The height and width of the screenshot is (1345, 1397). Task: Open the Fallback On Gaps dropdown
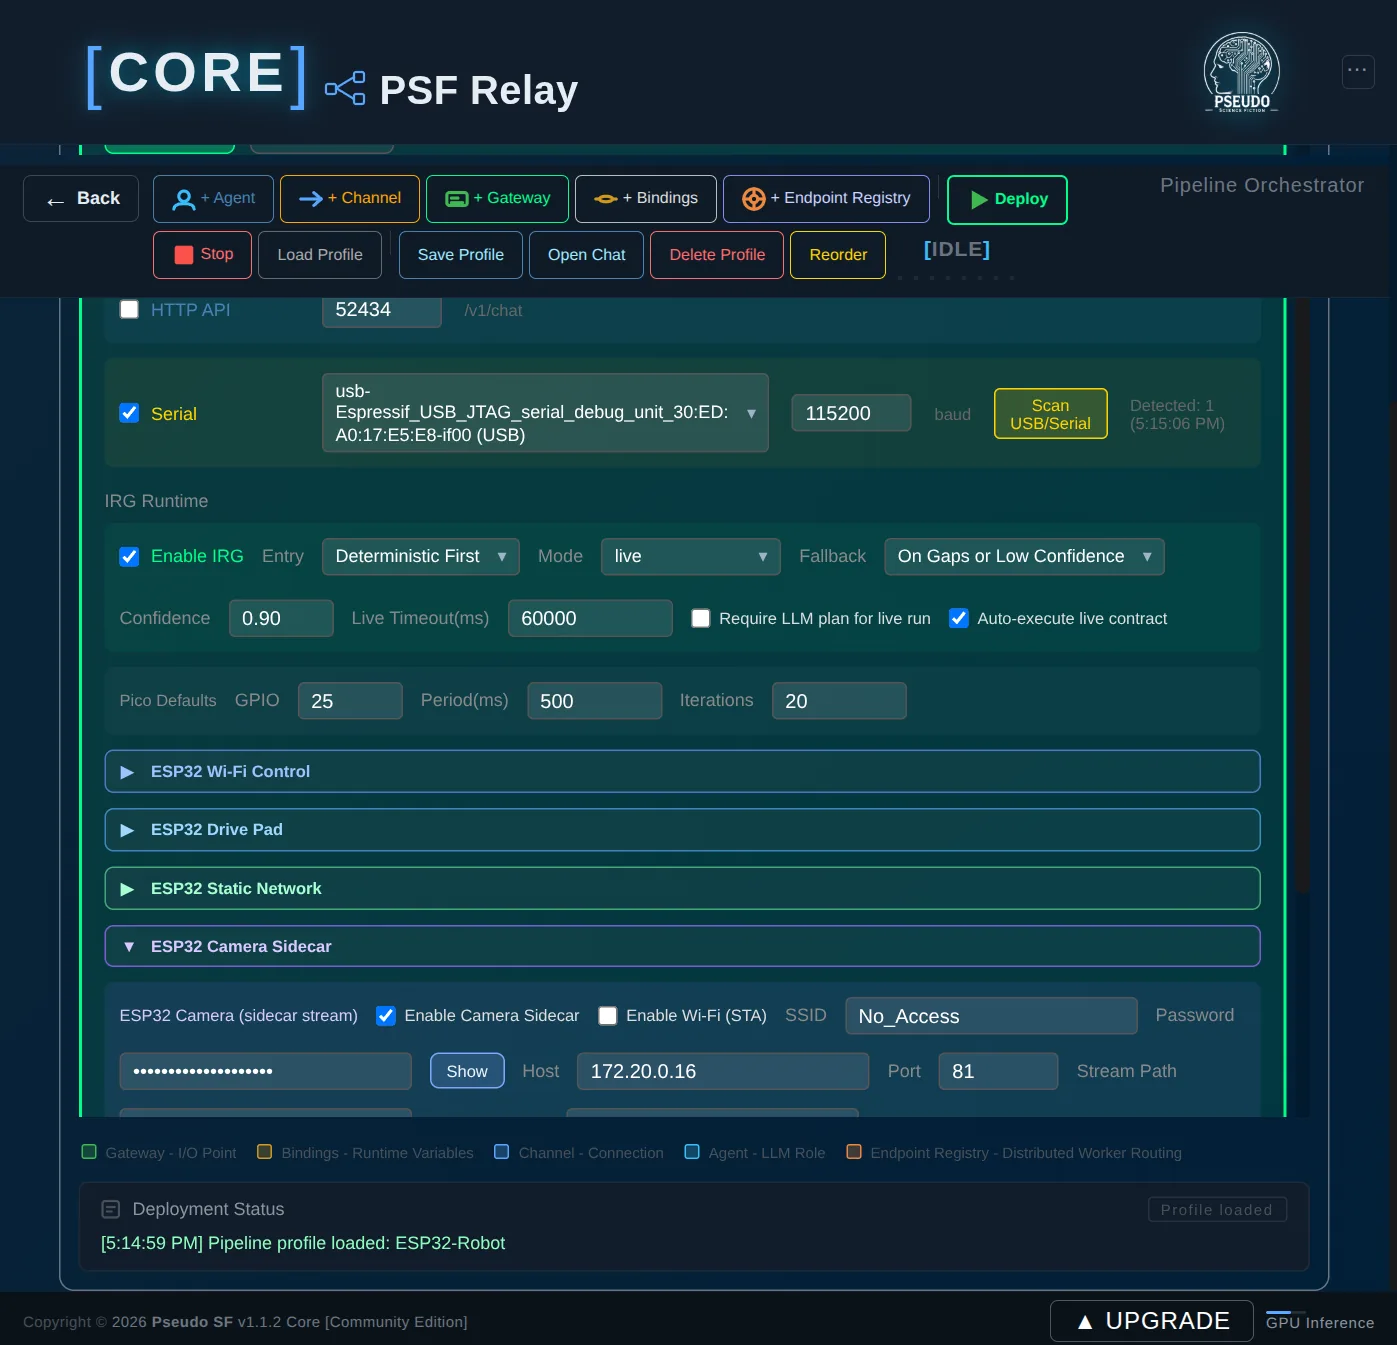[x=1024, y=557]
